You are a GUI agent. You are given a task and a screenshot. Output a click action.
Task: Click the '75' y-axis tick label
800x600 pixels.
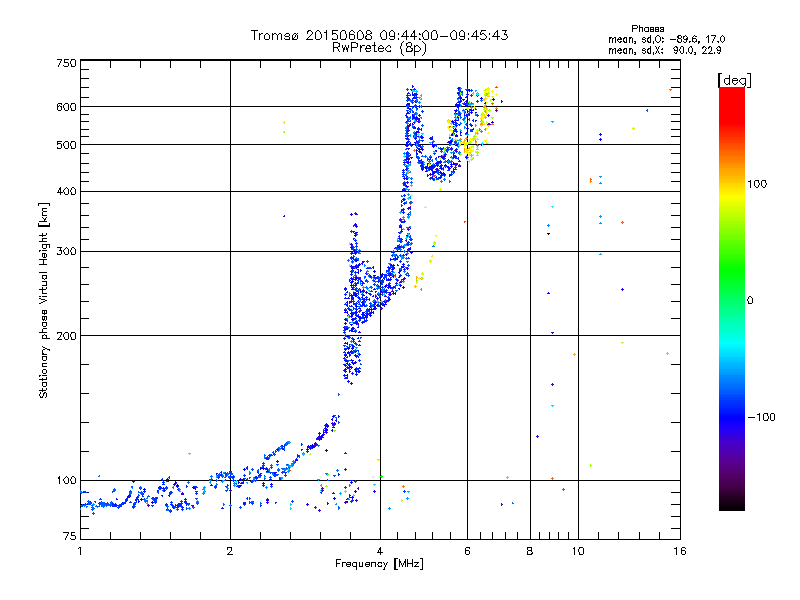(69, 536)
